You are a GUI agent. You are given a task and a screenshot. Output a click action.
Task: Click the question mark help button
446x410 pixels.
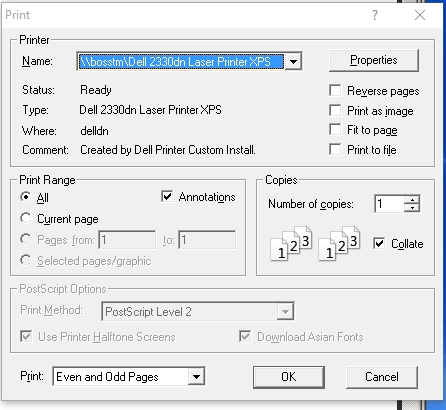coord(375,15)
